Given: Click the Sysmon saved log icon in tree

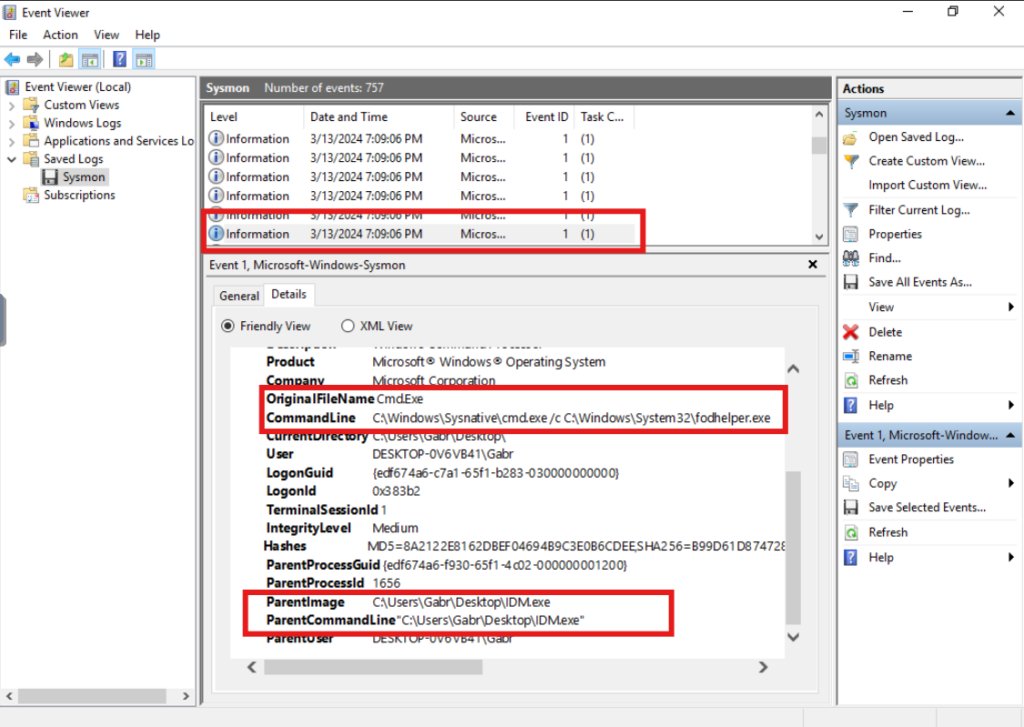Looking at the screenshot, I should tap(50, 177).
